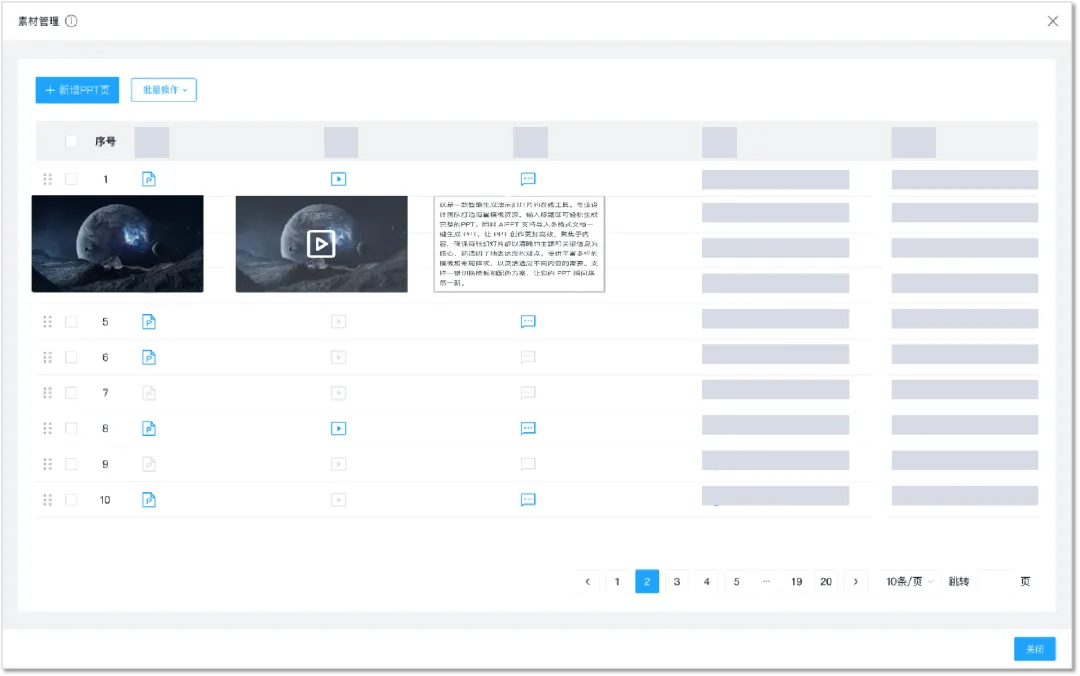
Task: Go to the previous page with the left arrow
Action: click(588, 582)
